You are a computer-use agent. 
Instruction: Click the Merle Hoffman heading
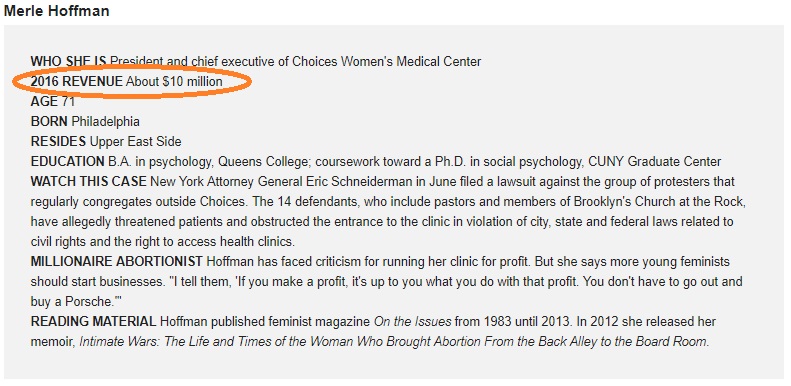(56, 11)
